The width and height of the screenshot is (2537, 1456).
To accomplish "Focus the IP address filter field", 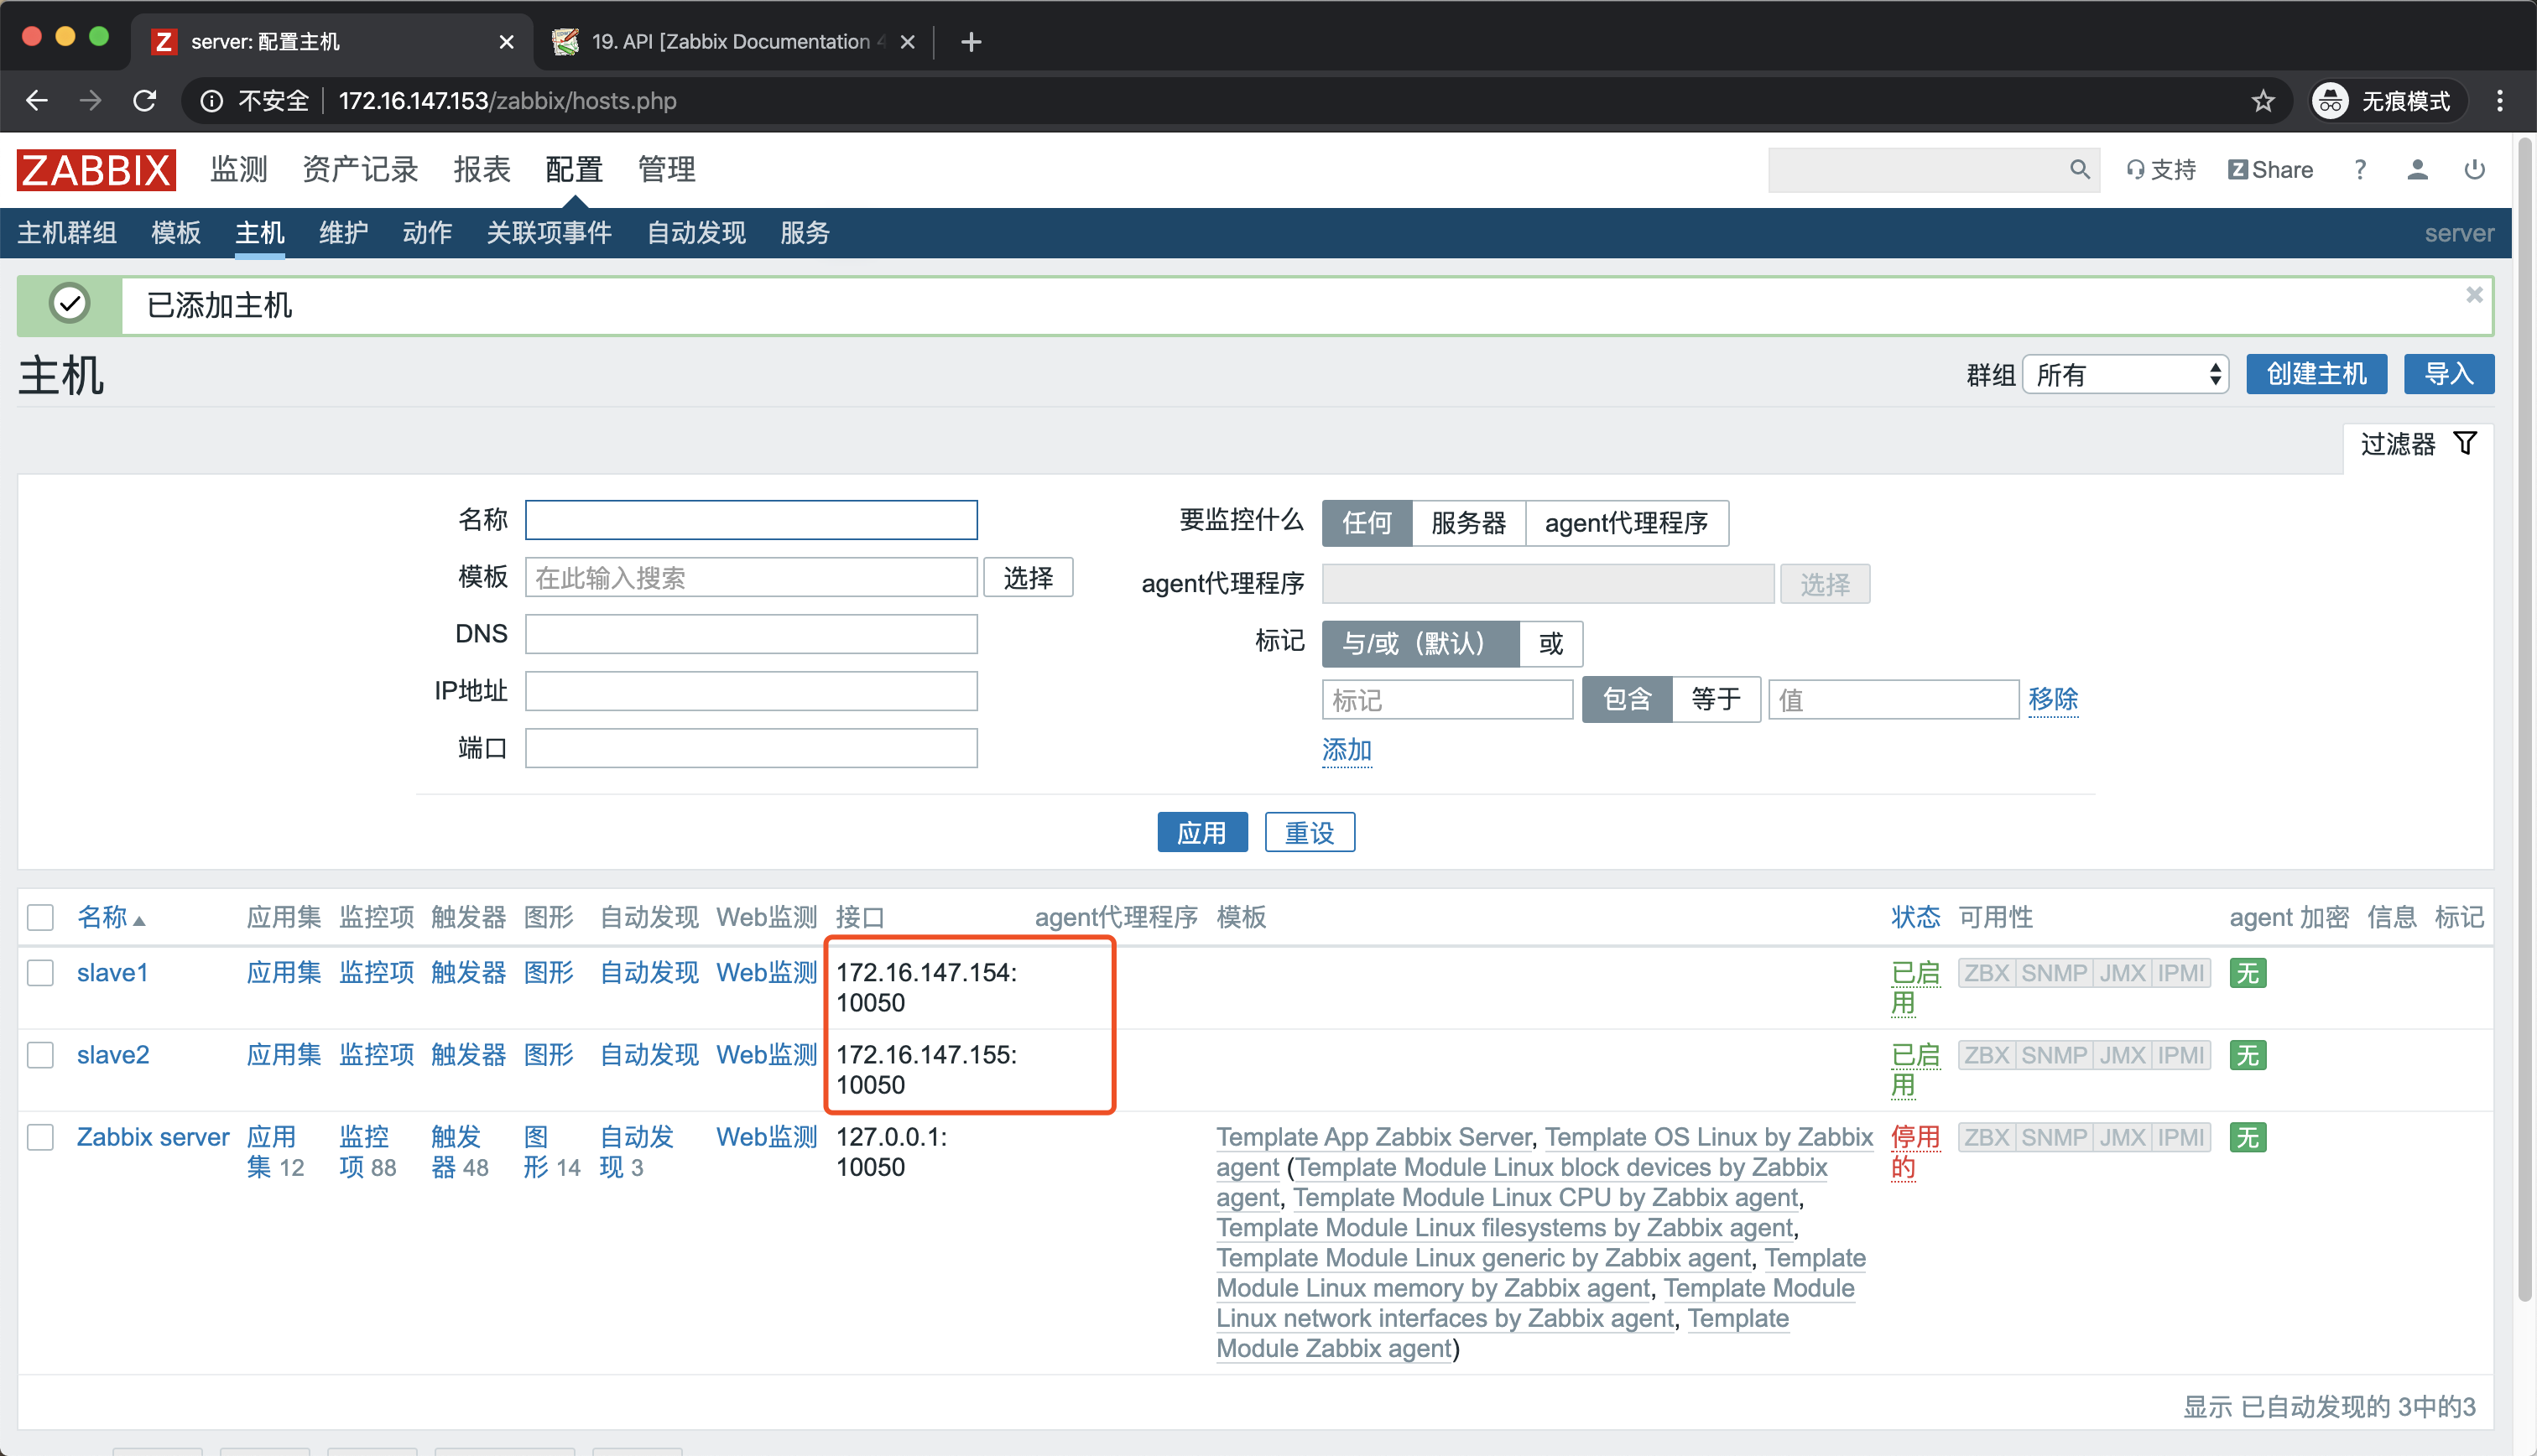I will [x=751, y=691].
